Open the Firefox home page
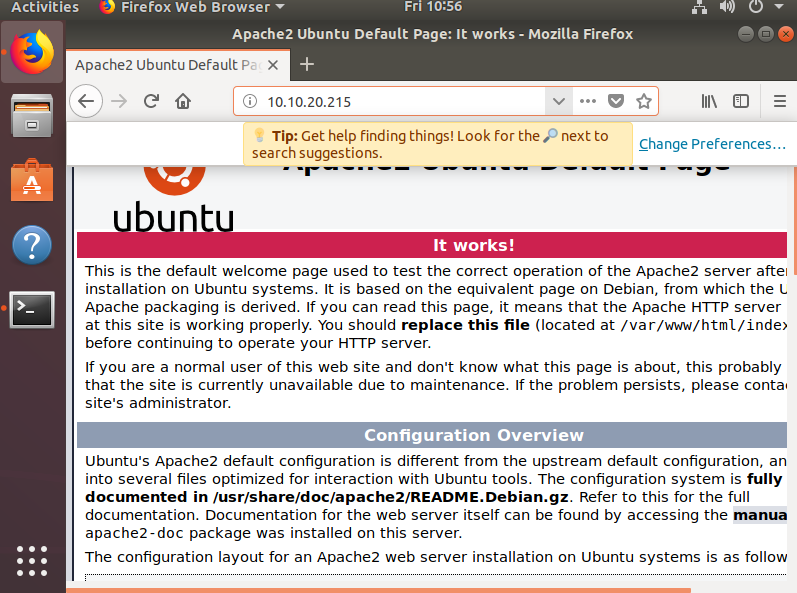Viewport: 797px width, 593px height. click(183, 101)
